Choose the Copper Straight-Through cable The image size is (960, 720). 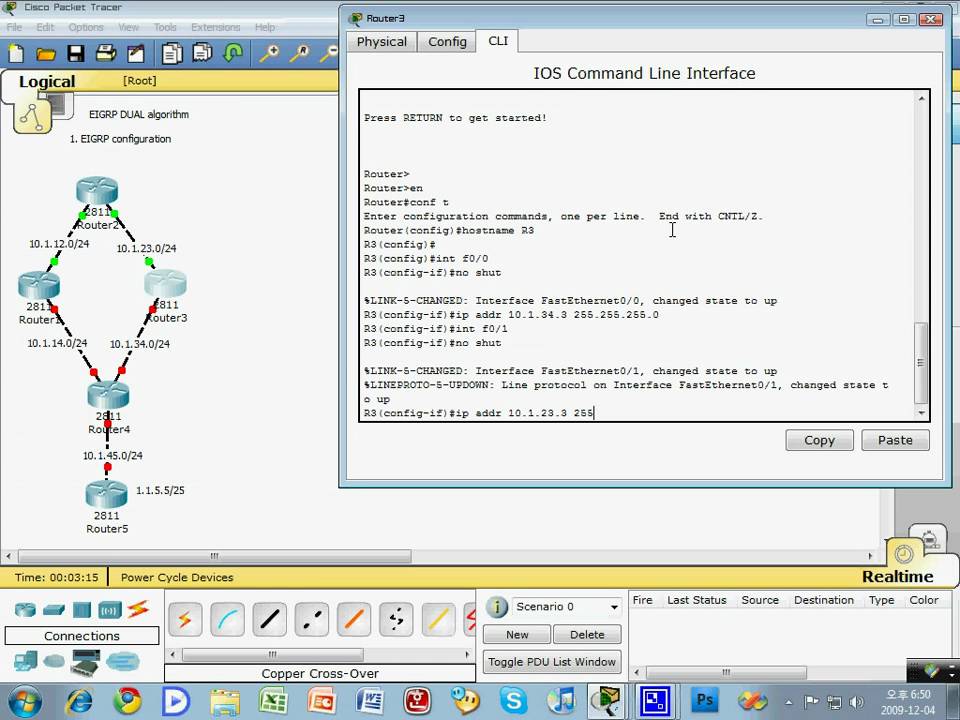[x=269, y=620]
